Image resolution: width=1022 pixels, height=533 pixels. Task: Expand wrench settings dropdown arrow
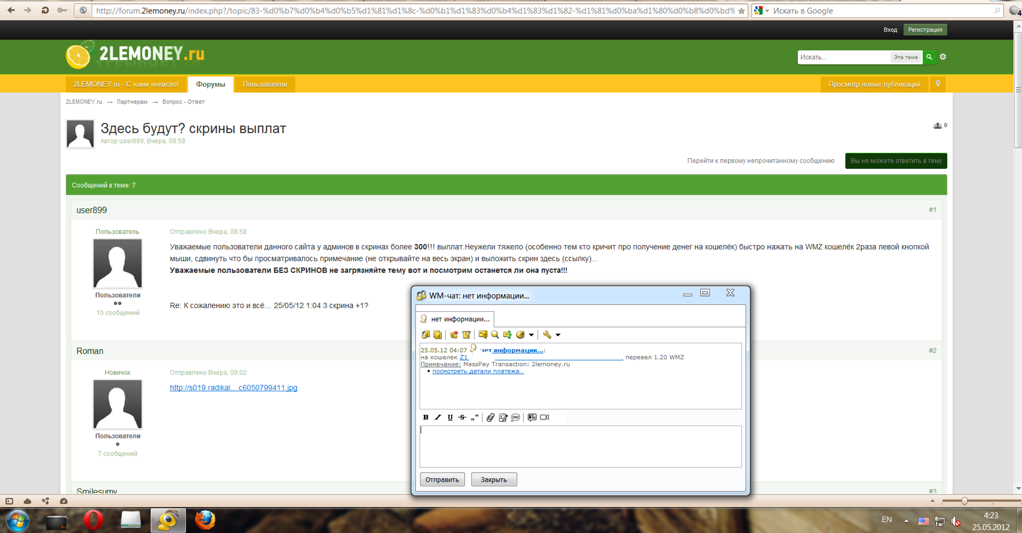558,335
